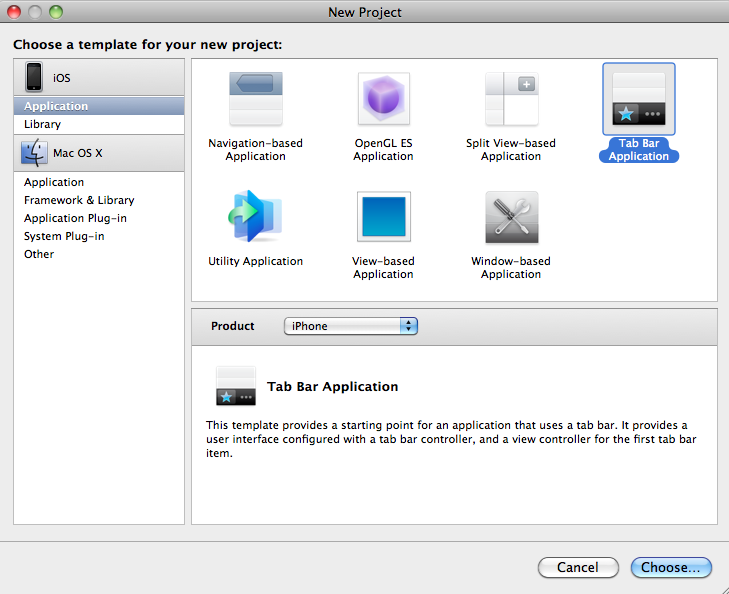Open the Product iPhone dropdown

[351, 326]
